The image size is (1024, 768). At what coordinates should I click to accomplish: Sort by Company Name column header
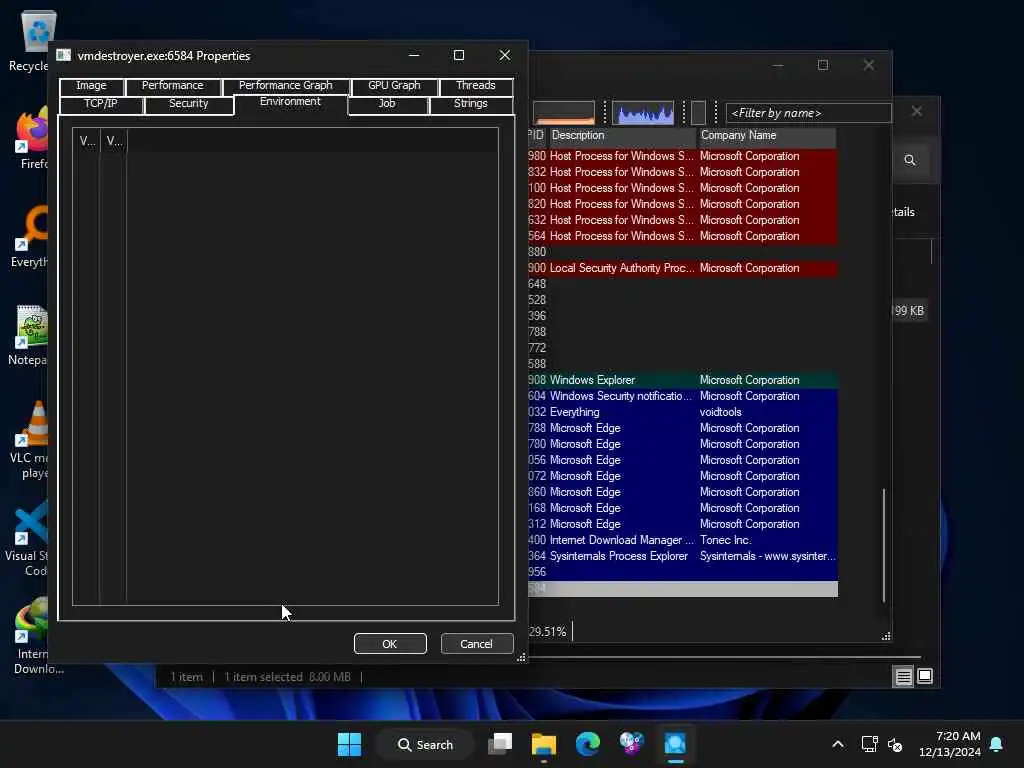(767, 136)
